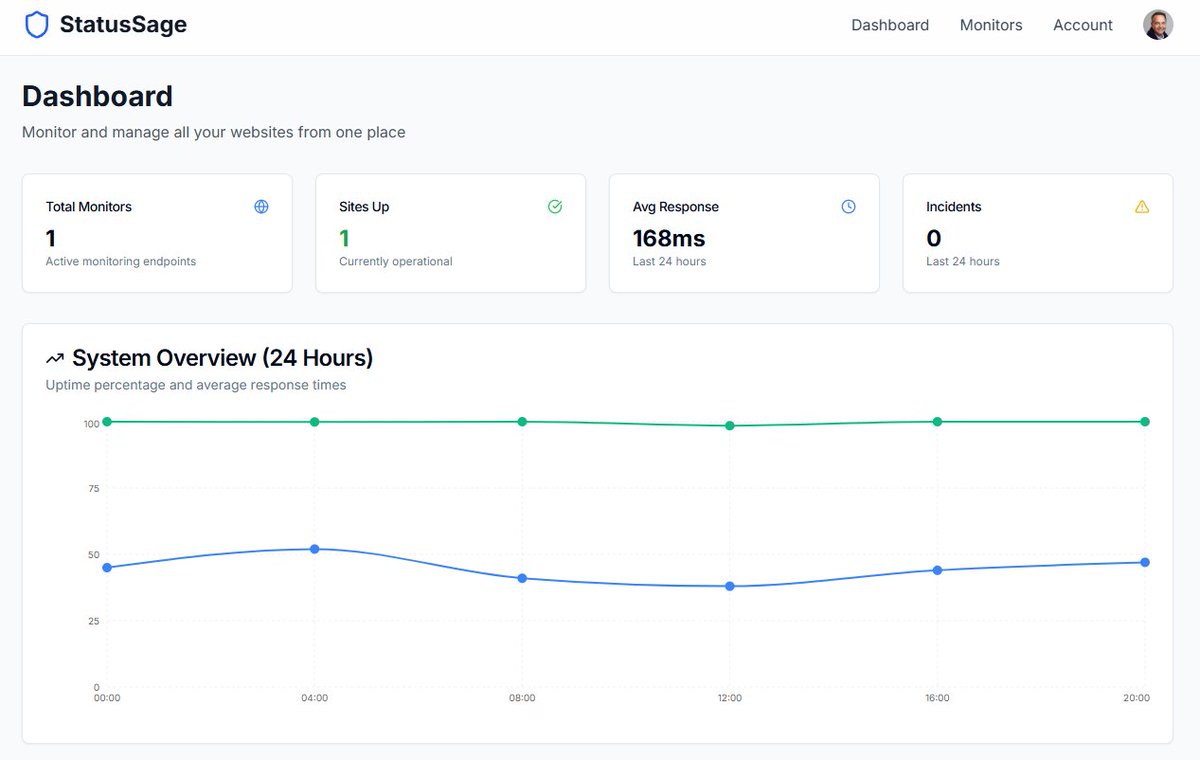Click the trending-line icon beside System Overview
Viewport: 1200px width, 760px height.
click(x=55, y=357)
